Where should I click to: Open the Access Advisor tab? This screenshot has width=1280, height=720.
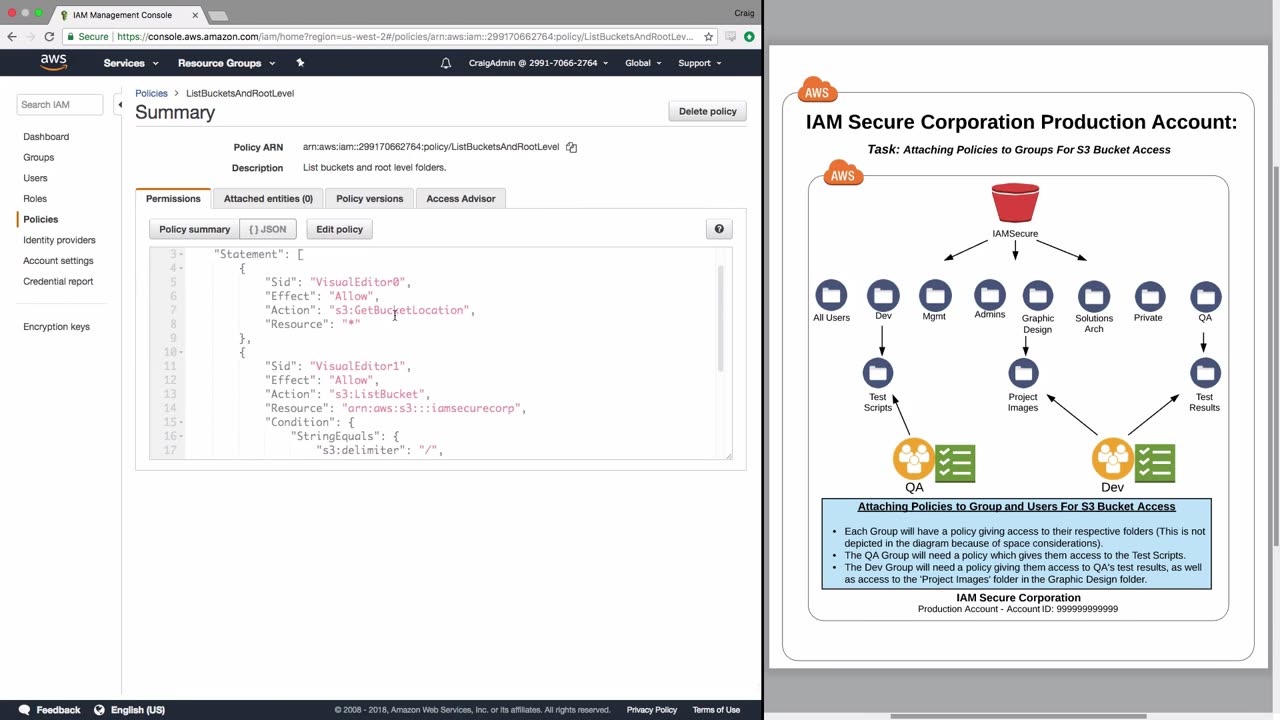coord(460,198)
